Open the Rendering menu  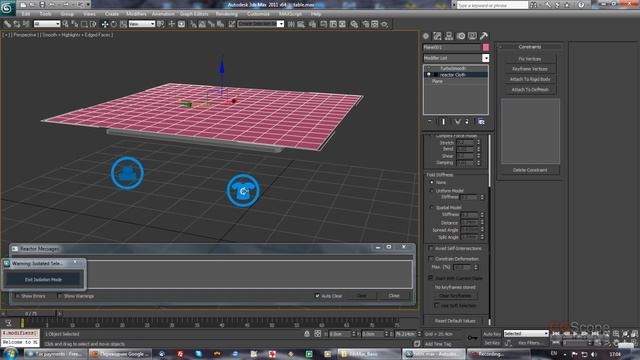[x=227, y=13]
